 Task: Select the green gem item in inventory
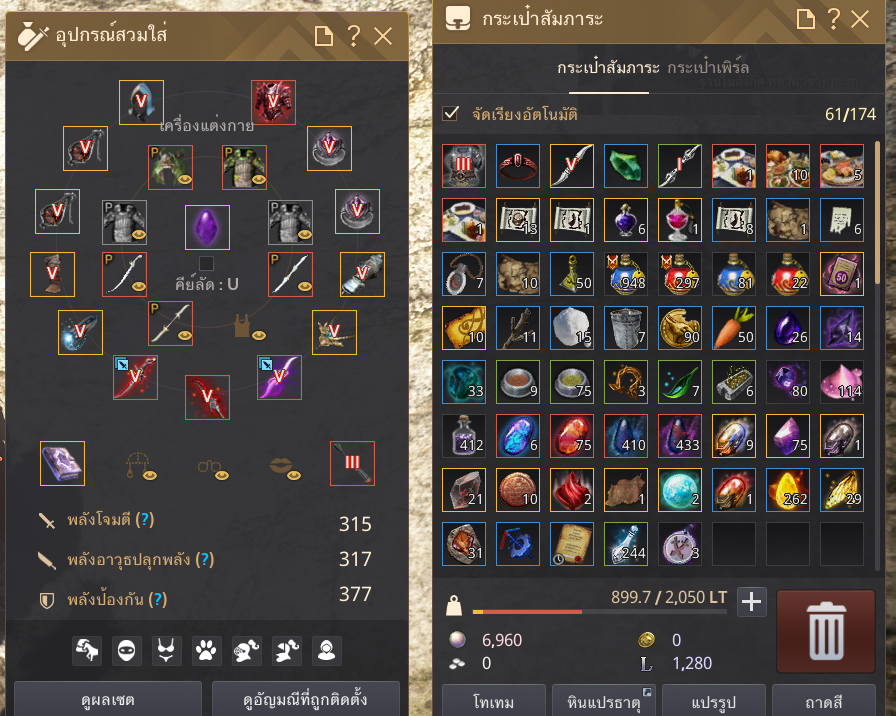[x=626, y=166]
